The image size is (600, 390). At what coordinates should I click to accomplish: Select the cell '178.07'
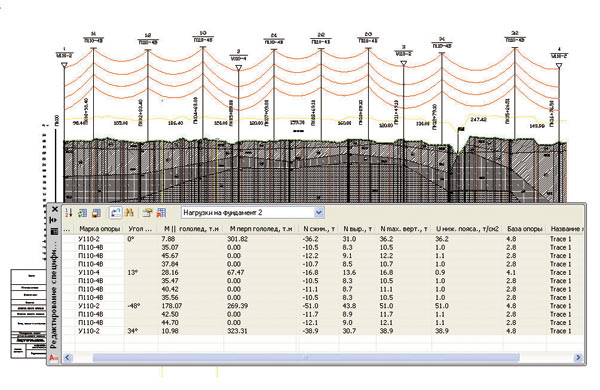(172, 306)
